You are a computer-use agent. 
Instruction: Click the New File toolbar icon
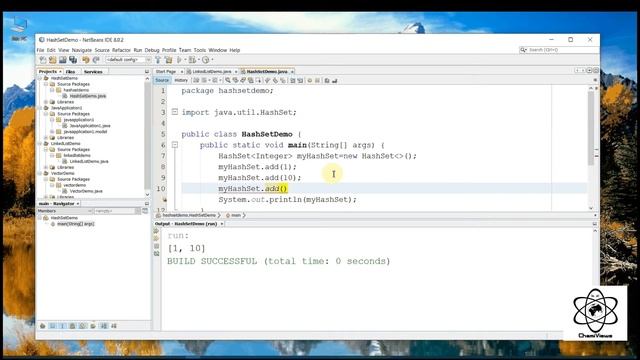tap(43, 60)
